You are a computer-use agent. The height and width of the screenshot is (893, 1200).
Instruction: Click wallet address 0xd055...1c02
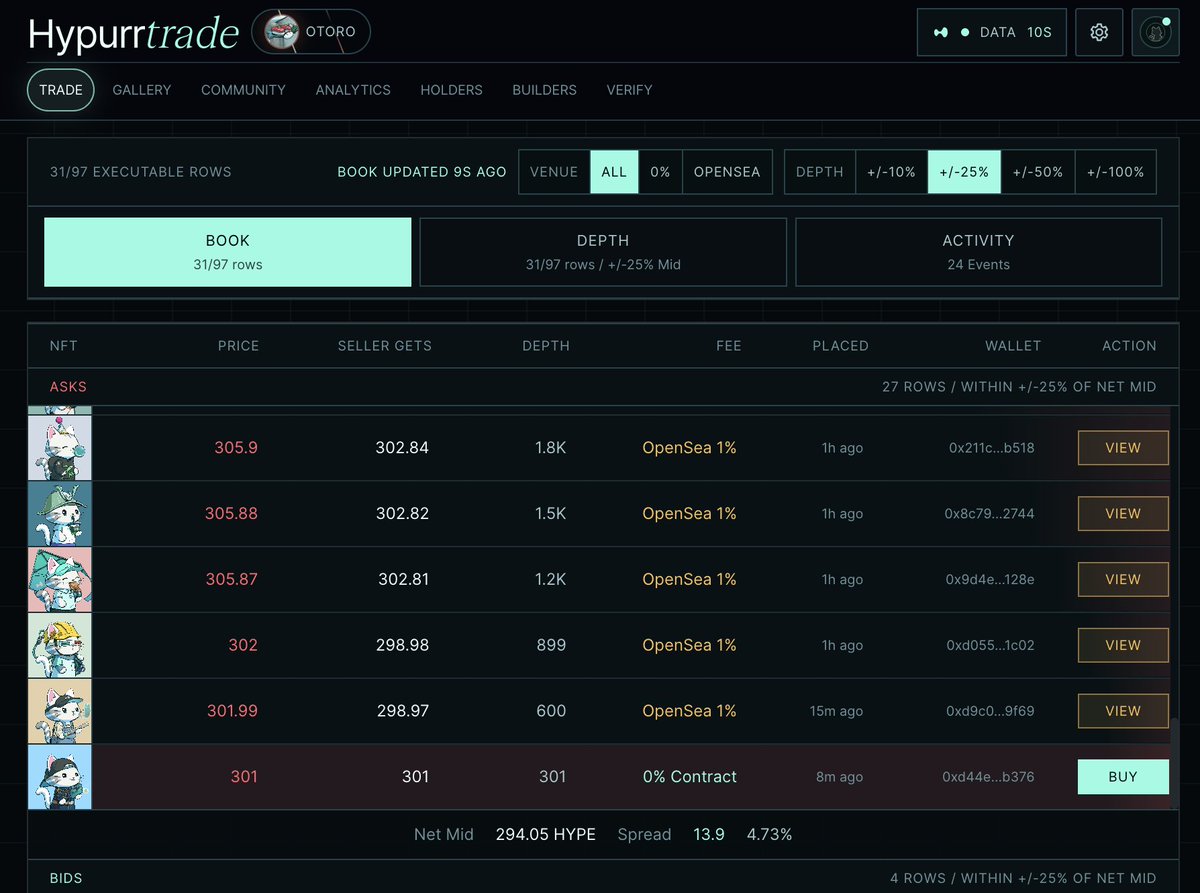pos(989,645)
